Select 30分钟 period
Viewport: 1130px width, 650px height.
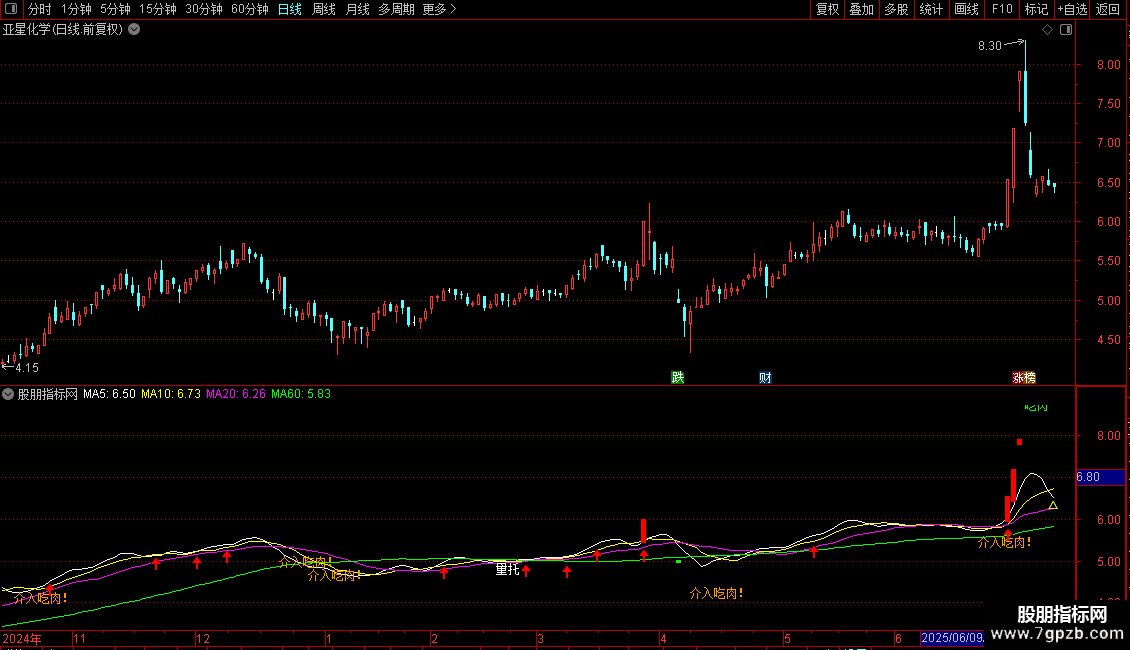click(204, 9)
